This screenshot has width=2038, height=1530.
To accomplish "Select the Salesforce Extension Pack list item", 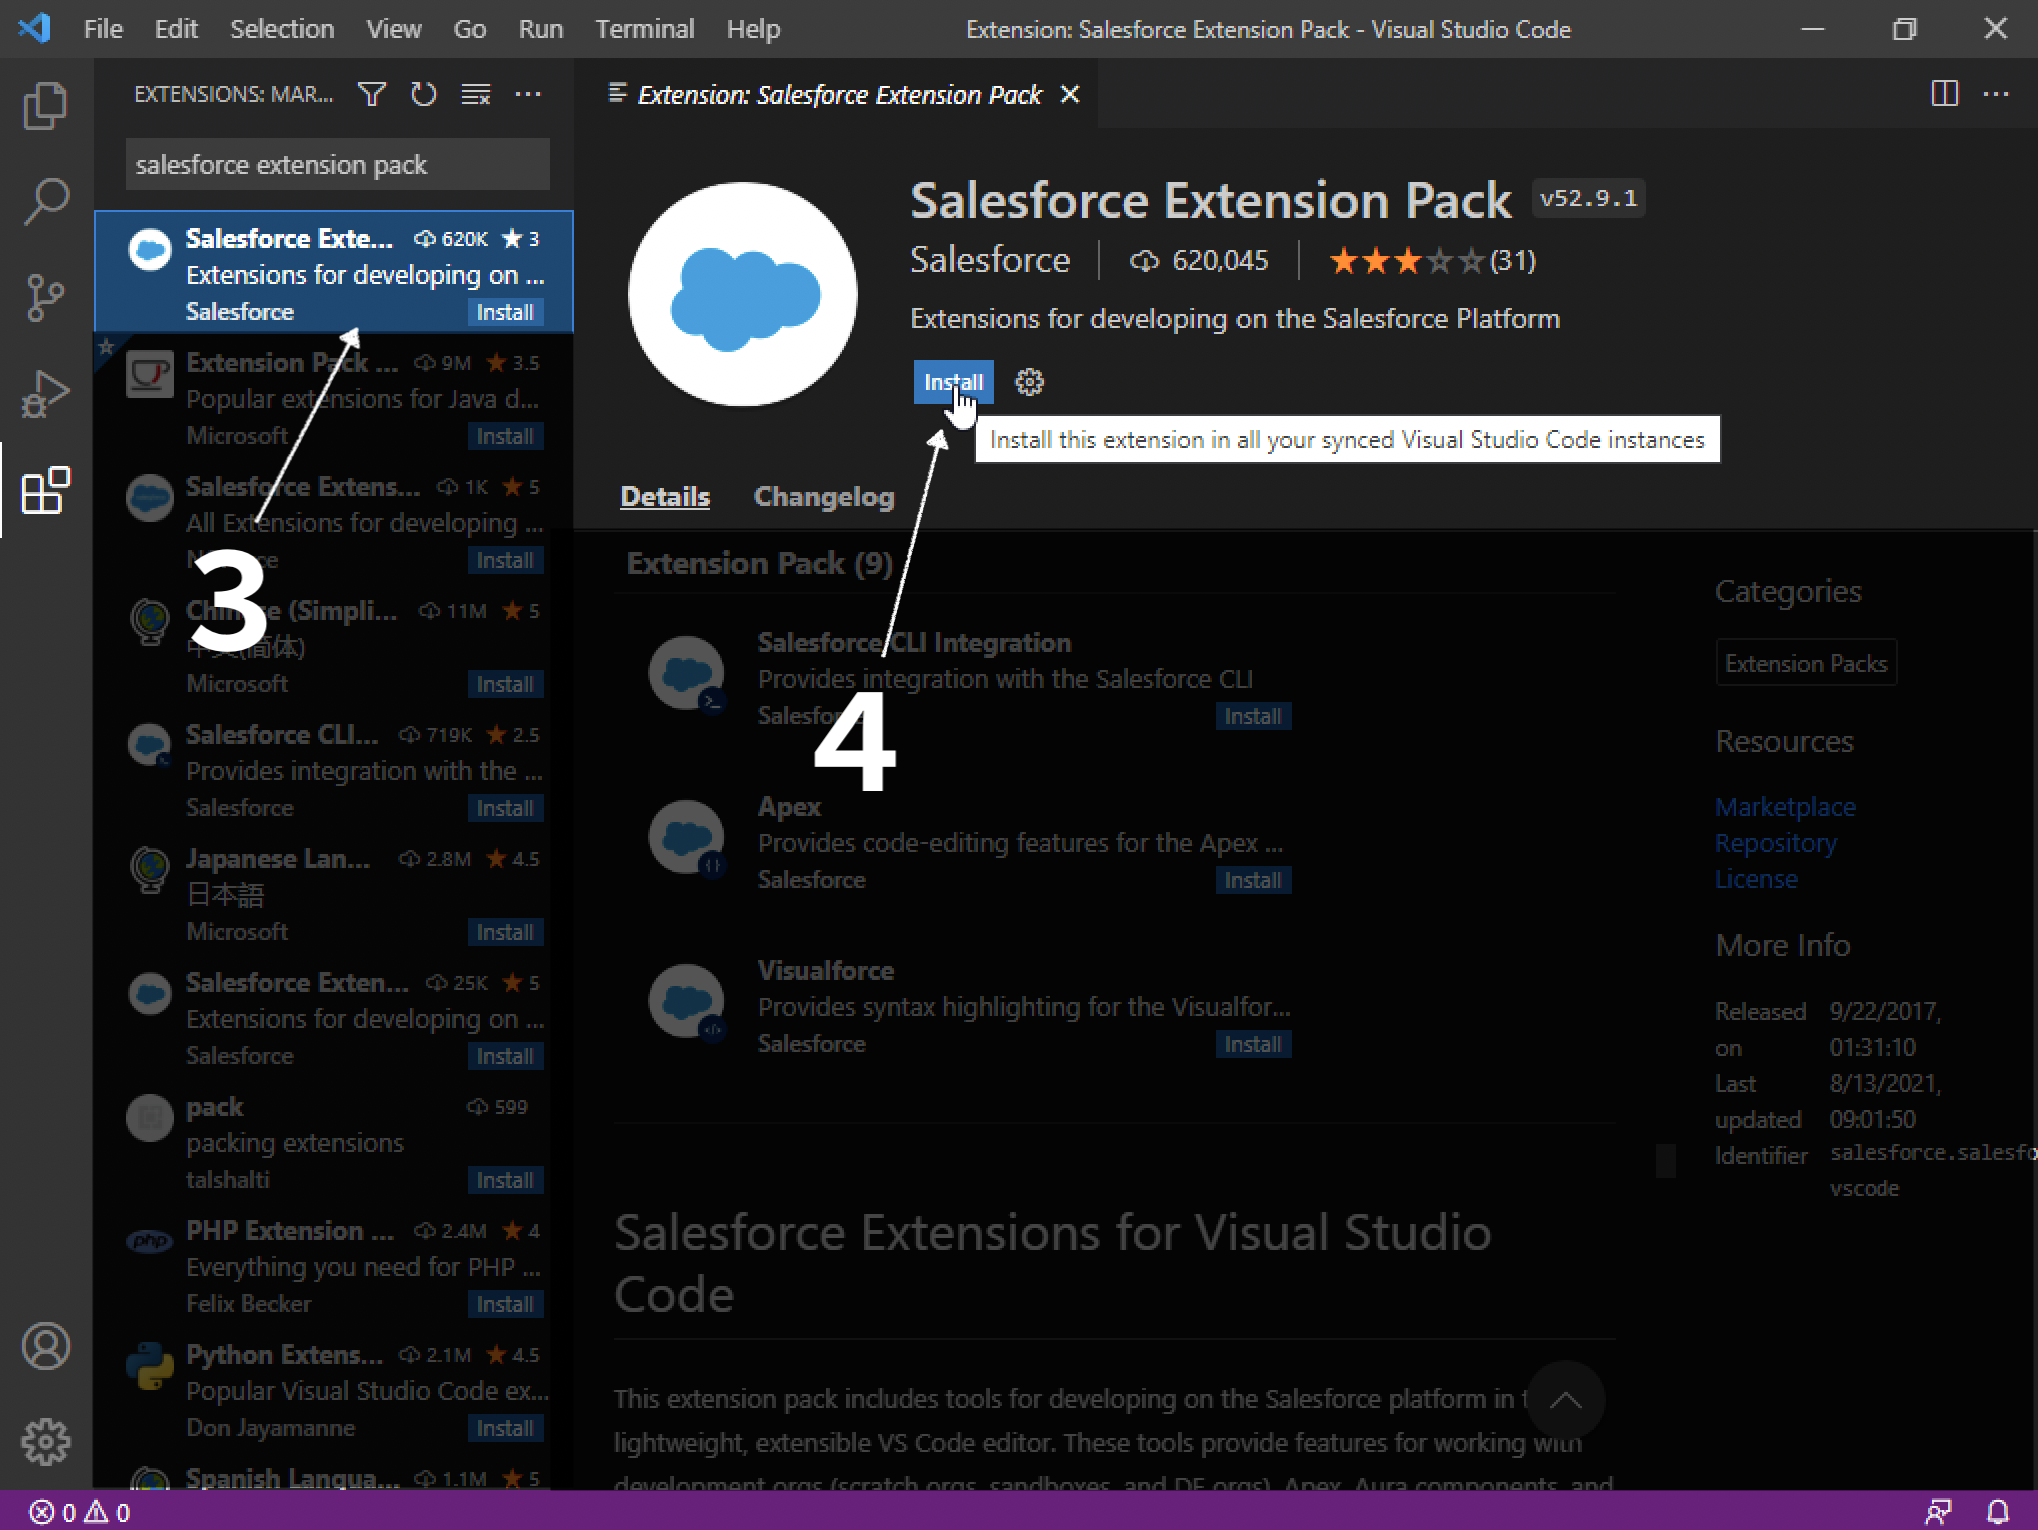I will [334, 271].
